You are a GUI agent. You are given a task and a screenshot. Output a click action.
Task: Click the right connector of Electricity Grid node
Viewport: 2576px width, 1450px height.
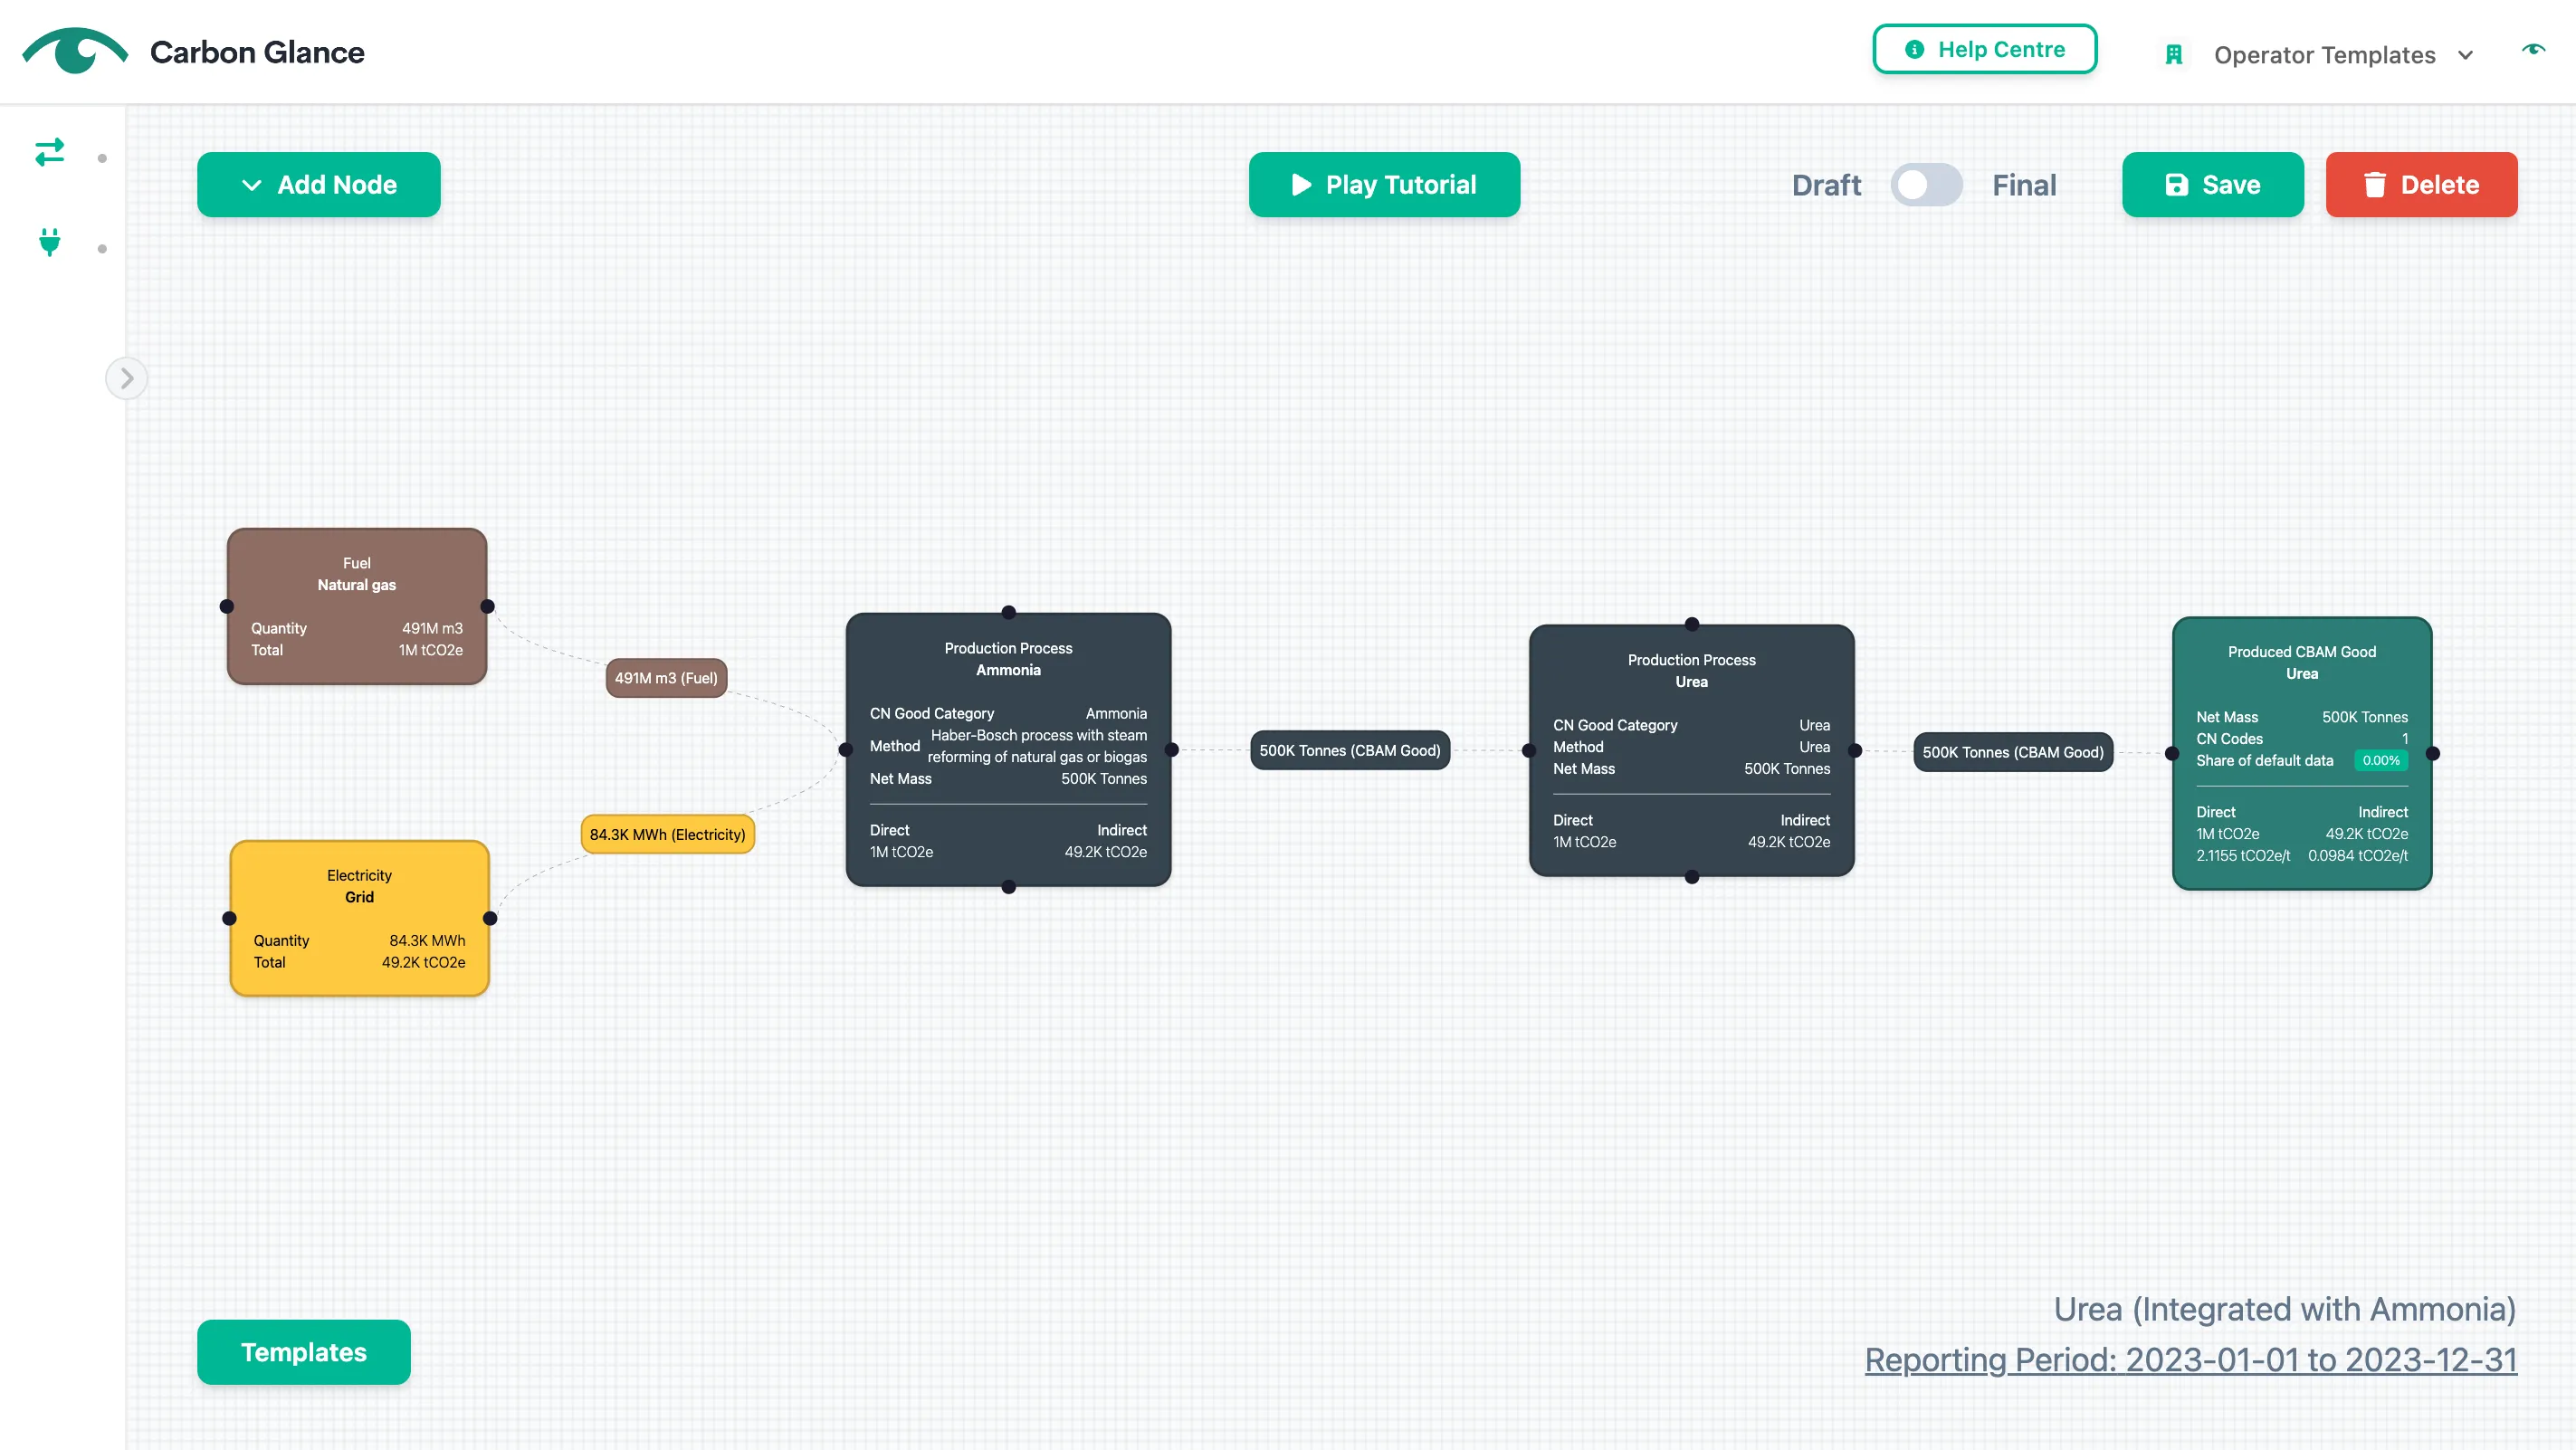pyautogui.click(x=490, y=917)
